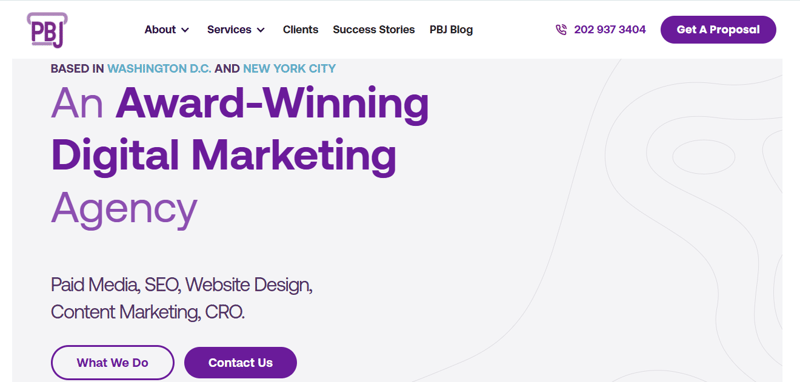Expand the Services chevron arrow

click(261, 30)
